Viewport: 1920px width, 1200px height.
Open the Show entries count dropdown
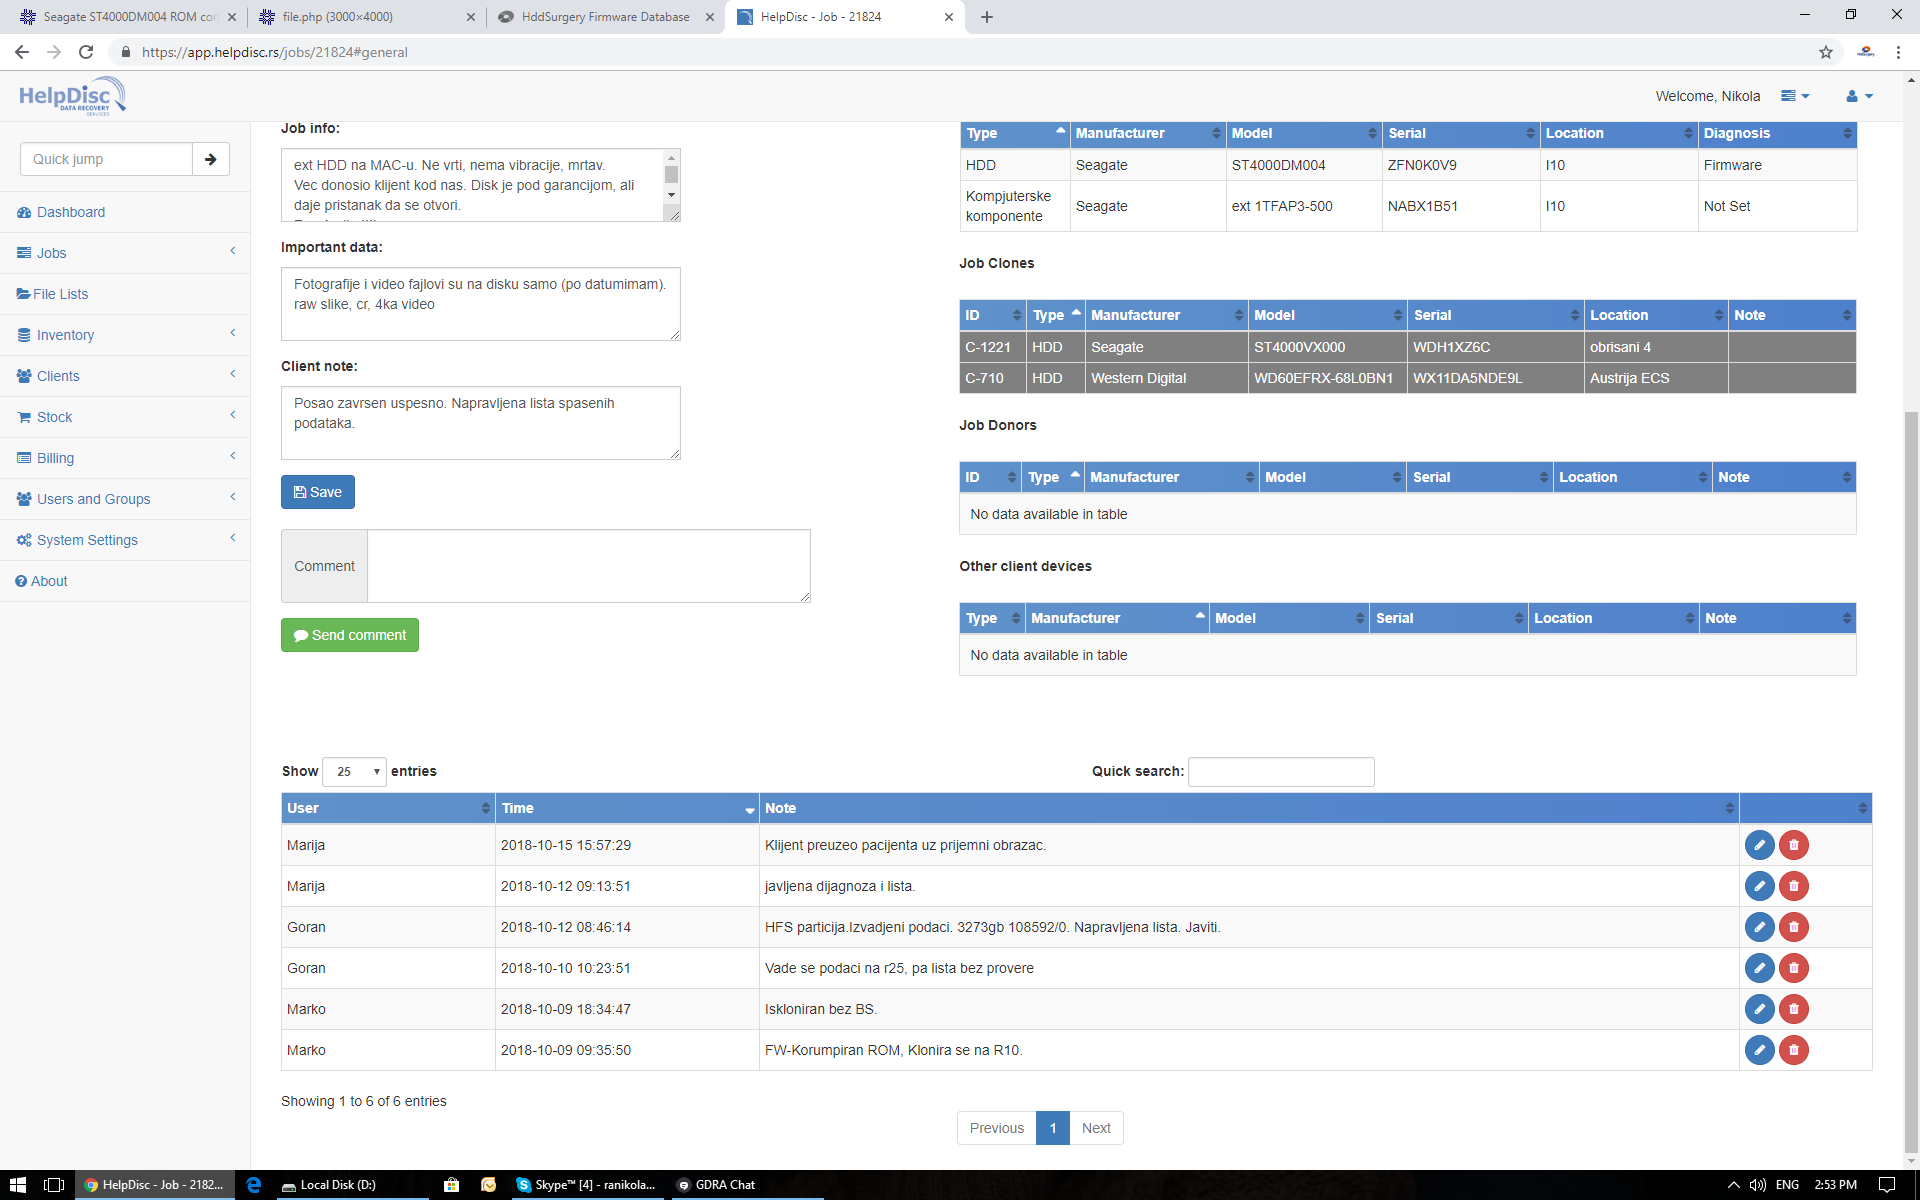tap(355, 772)
